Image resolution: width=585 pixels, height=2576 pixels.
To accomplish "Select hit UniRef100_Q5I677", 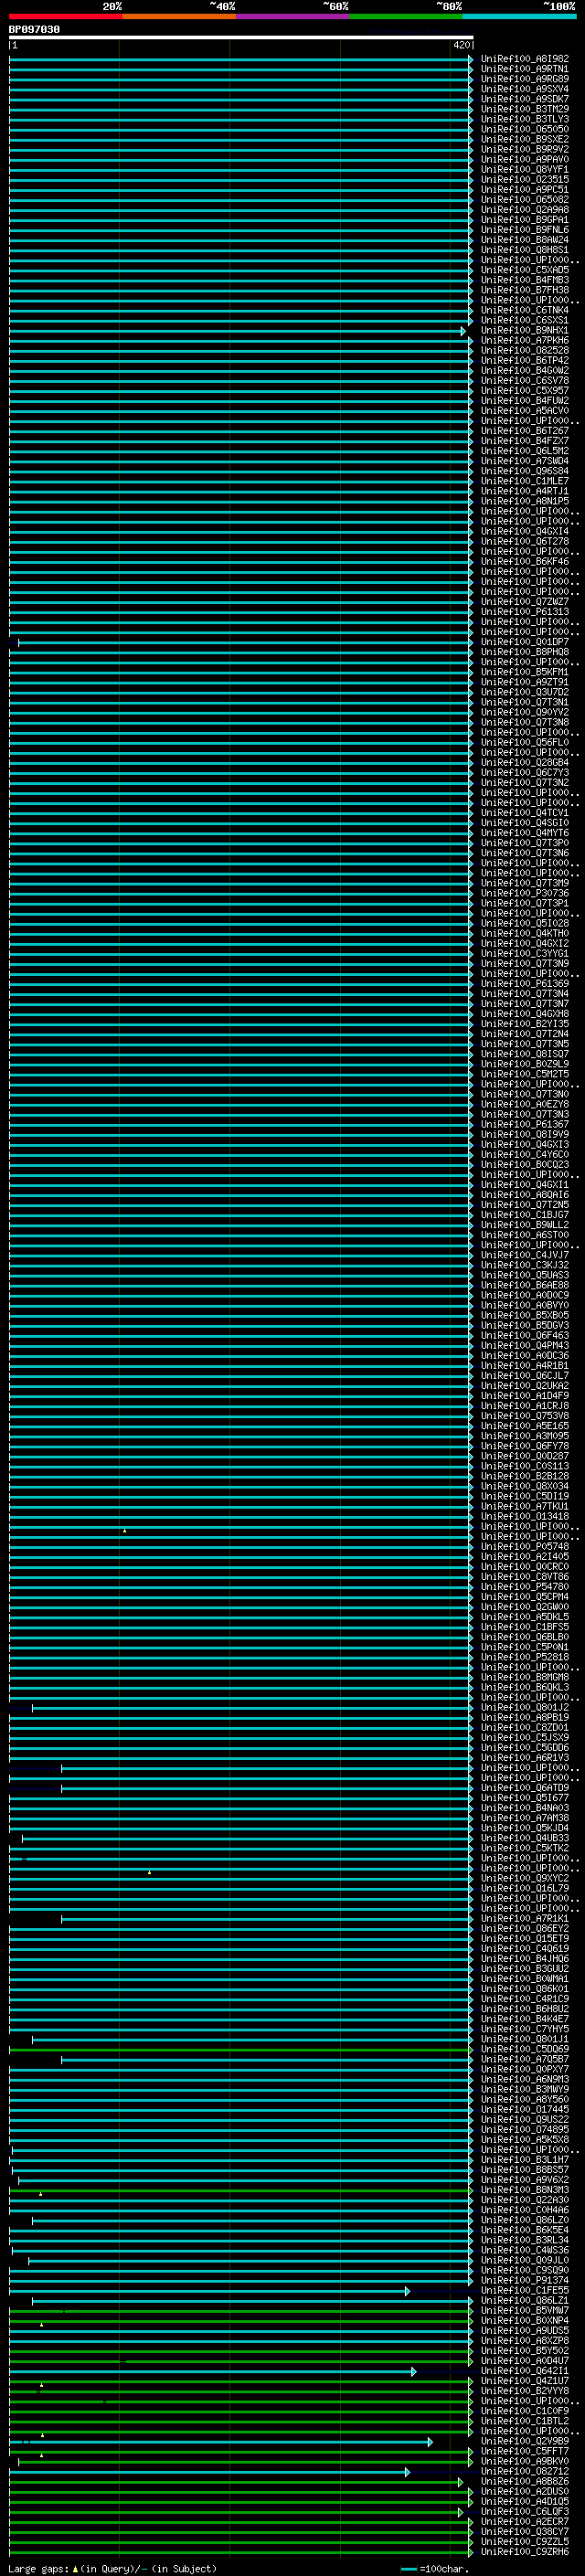I will [524, 1798].
